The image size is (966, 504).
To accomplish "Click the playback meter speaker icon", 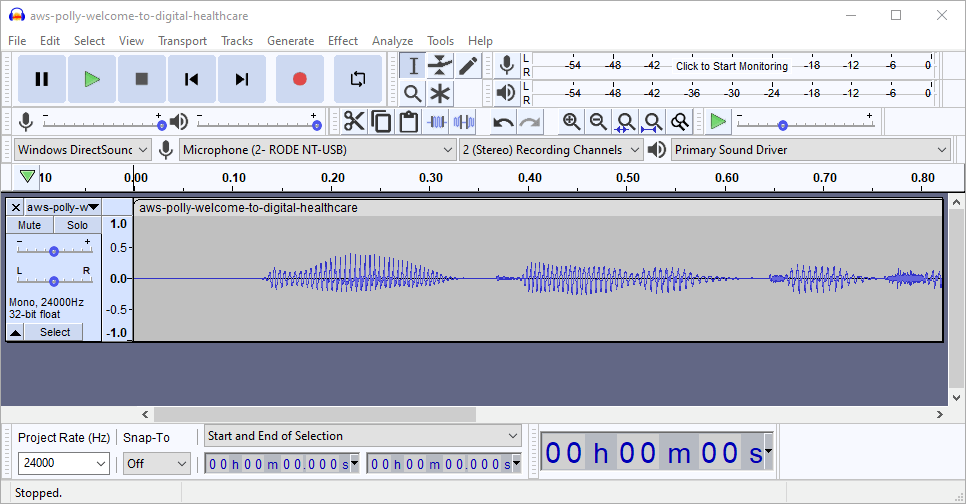I will pyautogui.click(x=506, y=93).
